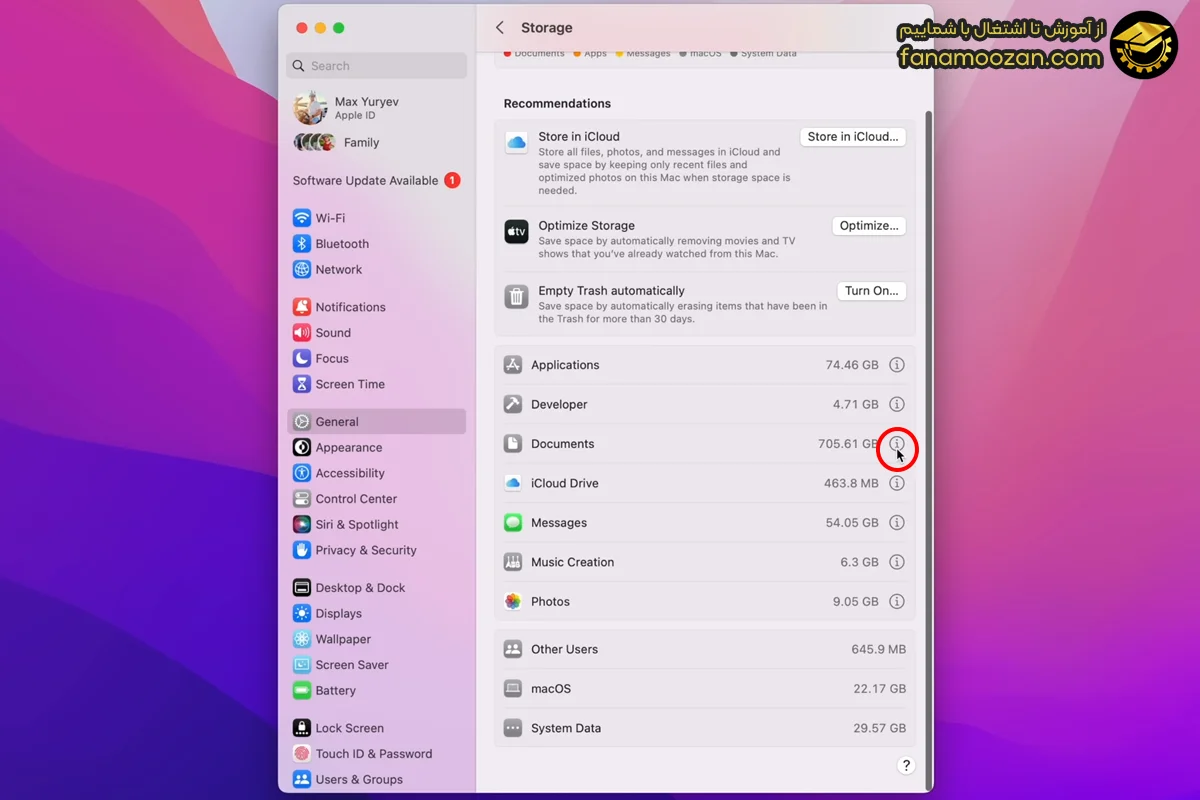Click the 74.46 GB value
Image resolution: width=1200 pixels, height=800 pixels.
tap(852, 365)
